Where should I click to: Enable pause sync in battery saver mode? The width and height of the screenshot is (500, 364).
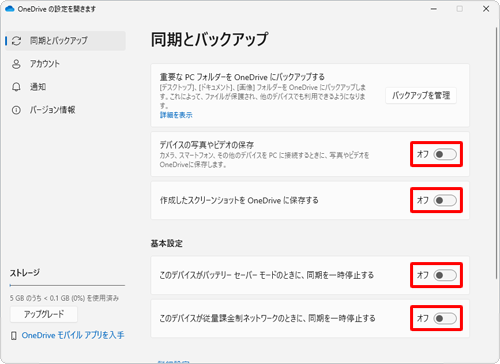tap(445, 275)
